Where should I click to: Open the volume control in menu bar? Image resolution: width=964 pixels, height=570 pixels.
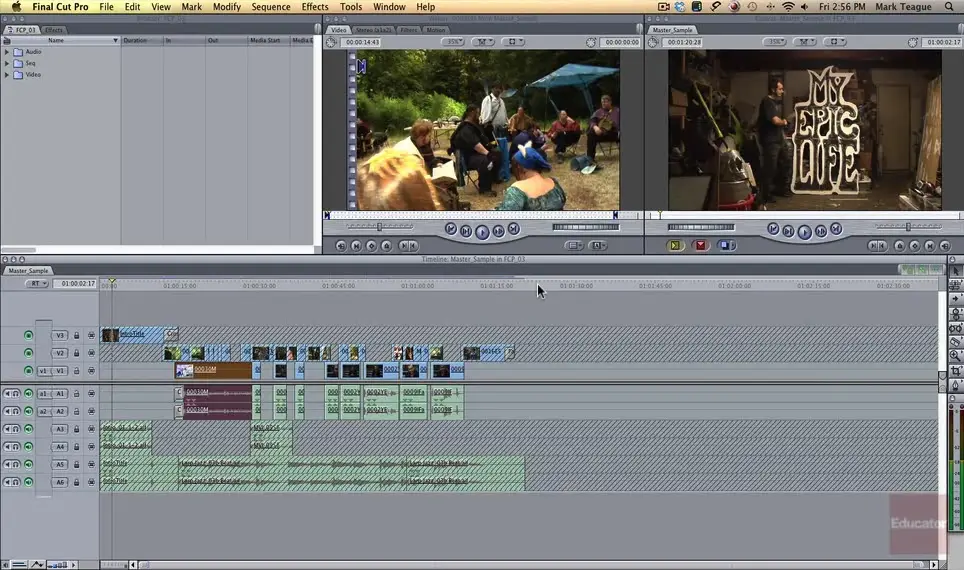point(805,7)
